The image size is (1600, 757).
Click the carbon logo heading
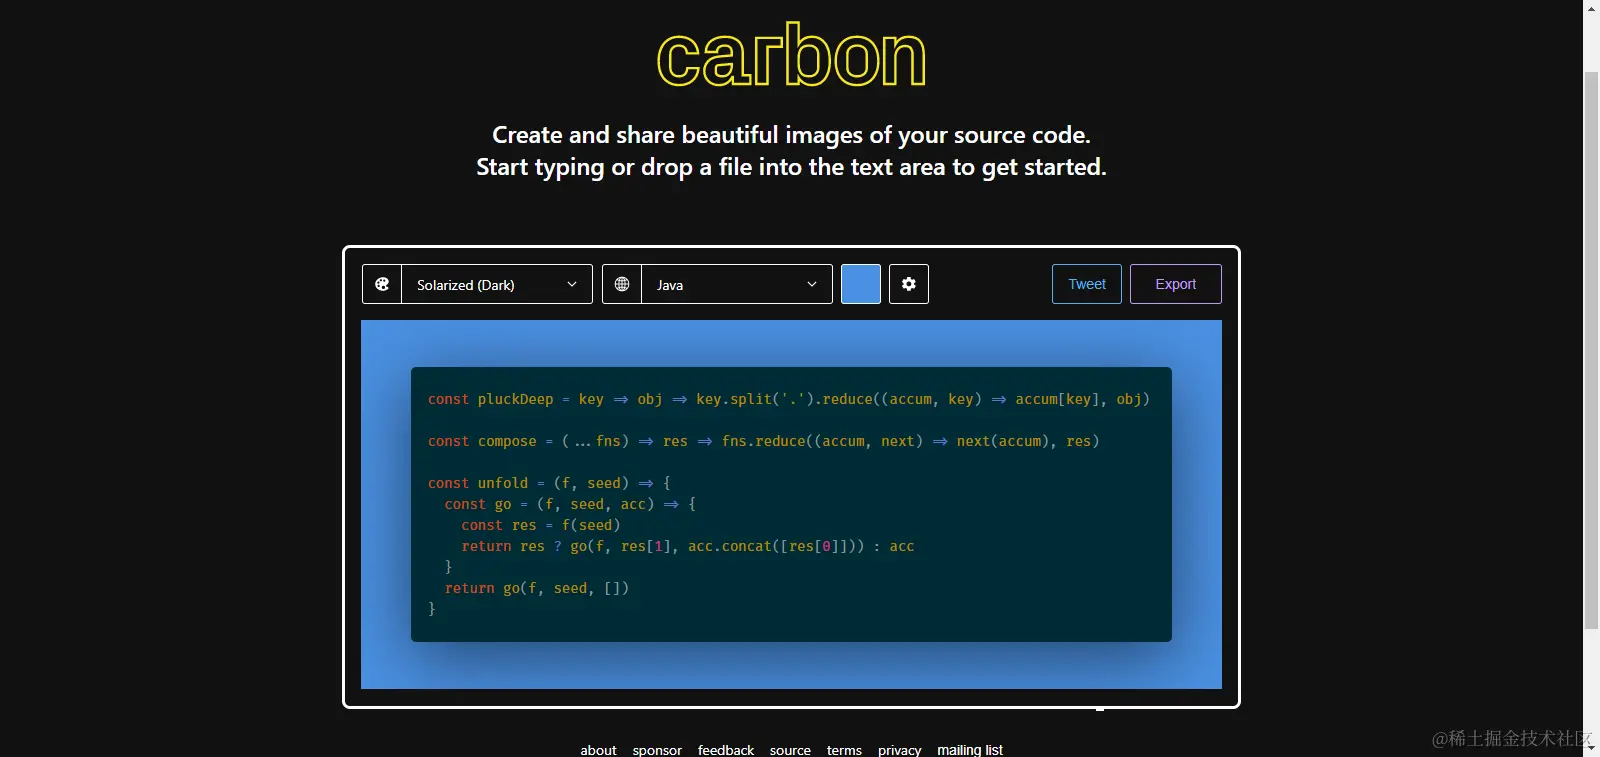(x=791, y=55)
